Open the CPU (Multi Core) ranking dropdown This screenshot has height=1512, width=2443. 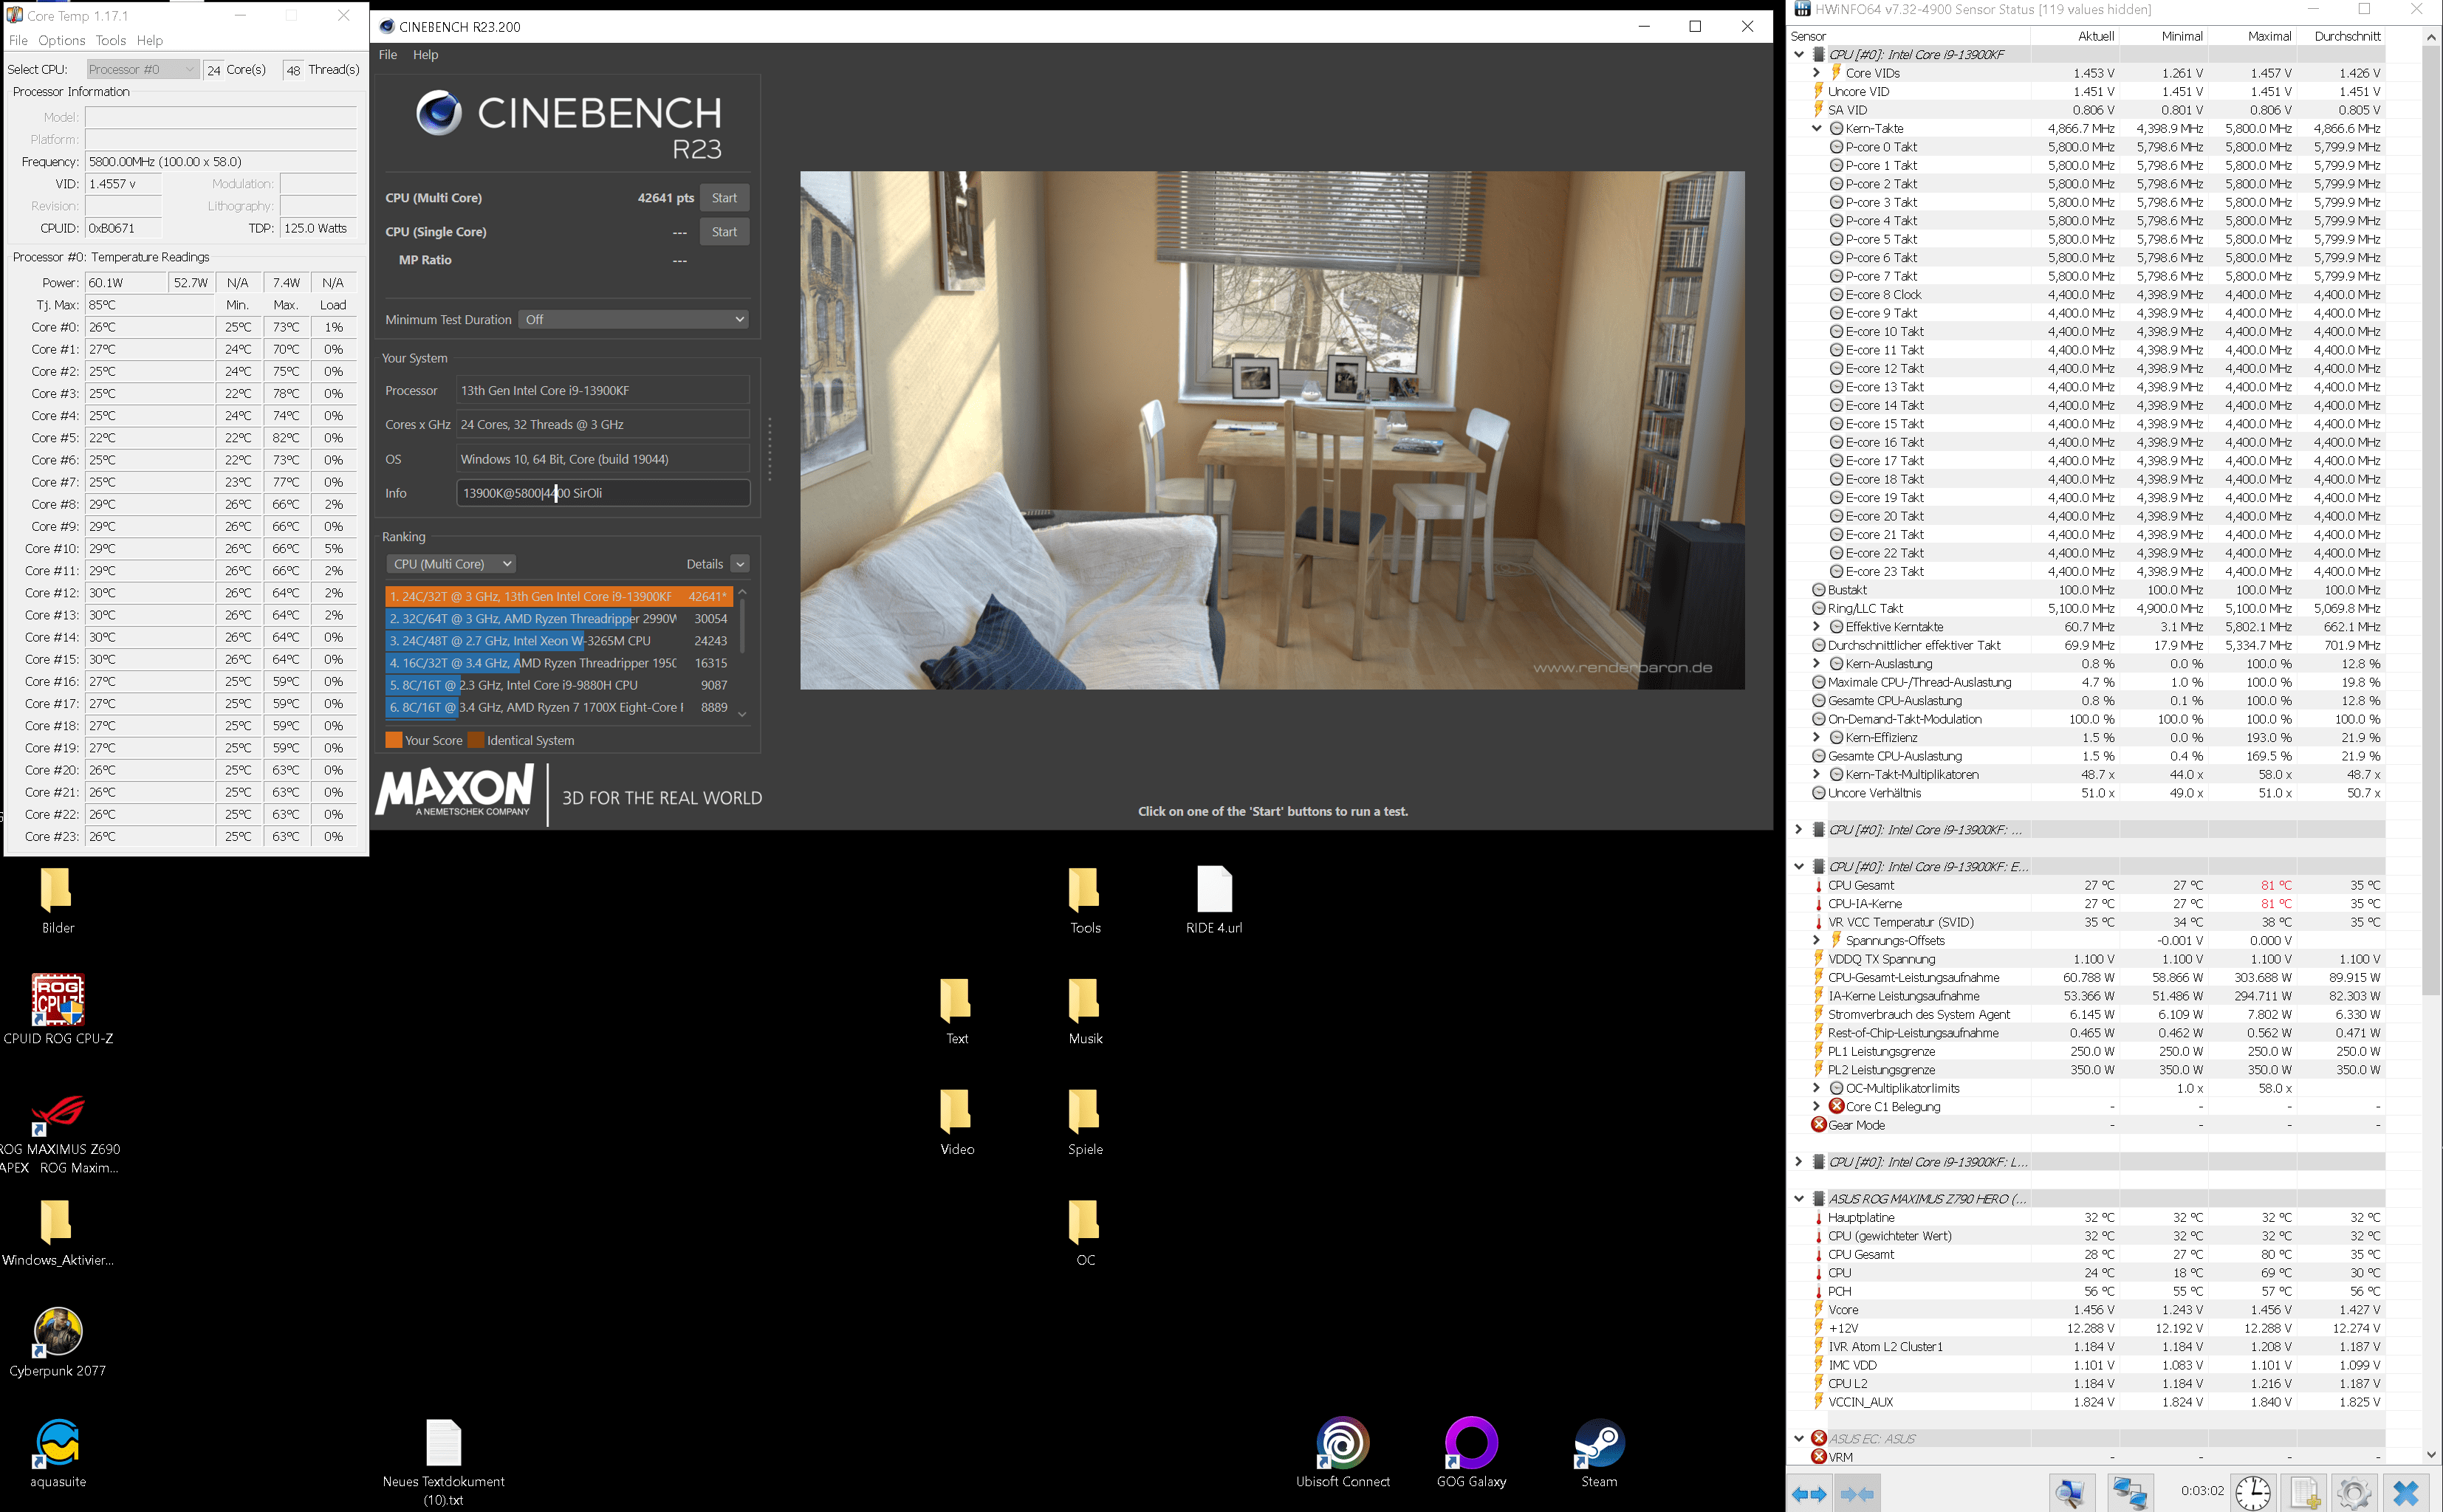point(452,564)
